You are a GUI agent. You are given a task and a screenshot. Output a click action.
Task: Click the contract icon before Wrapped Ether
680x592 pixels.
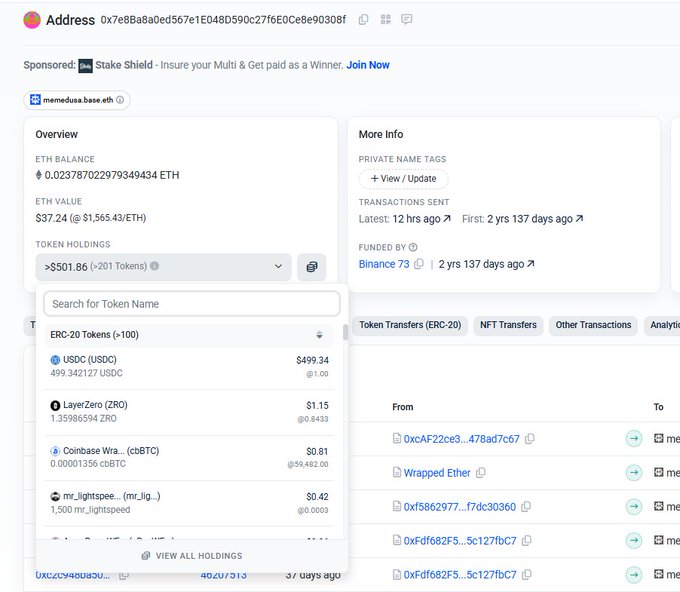pos(396,472)
